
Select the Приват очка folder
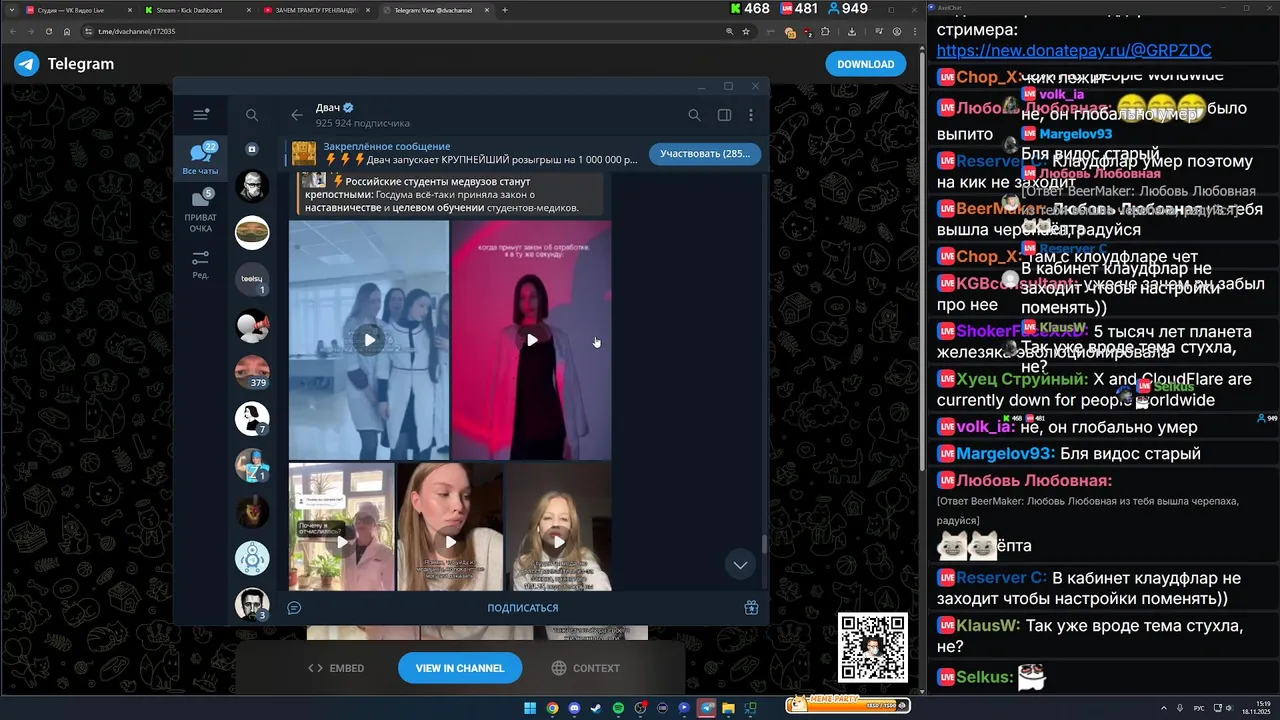[201, 211]
